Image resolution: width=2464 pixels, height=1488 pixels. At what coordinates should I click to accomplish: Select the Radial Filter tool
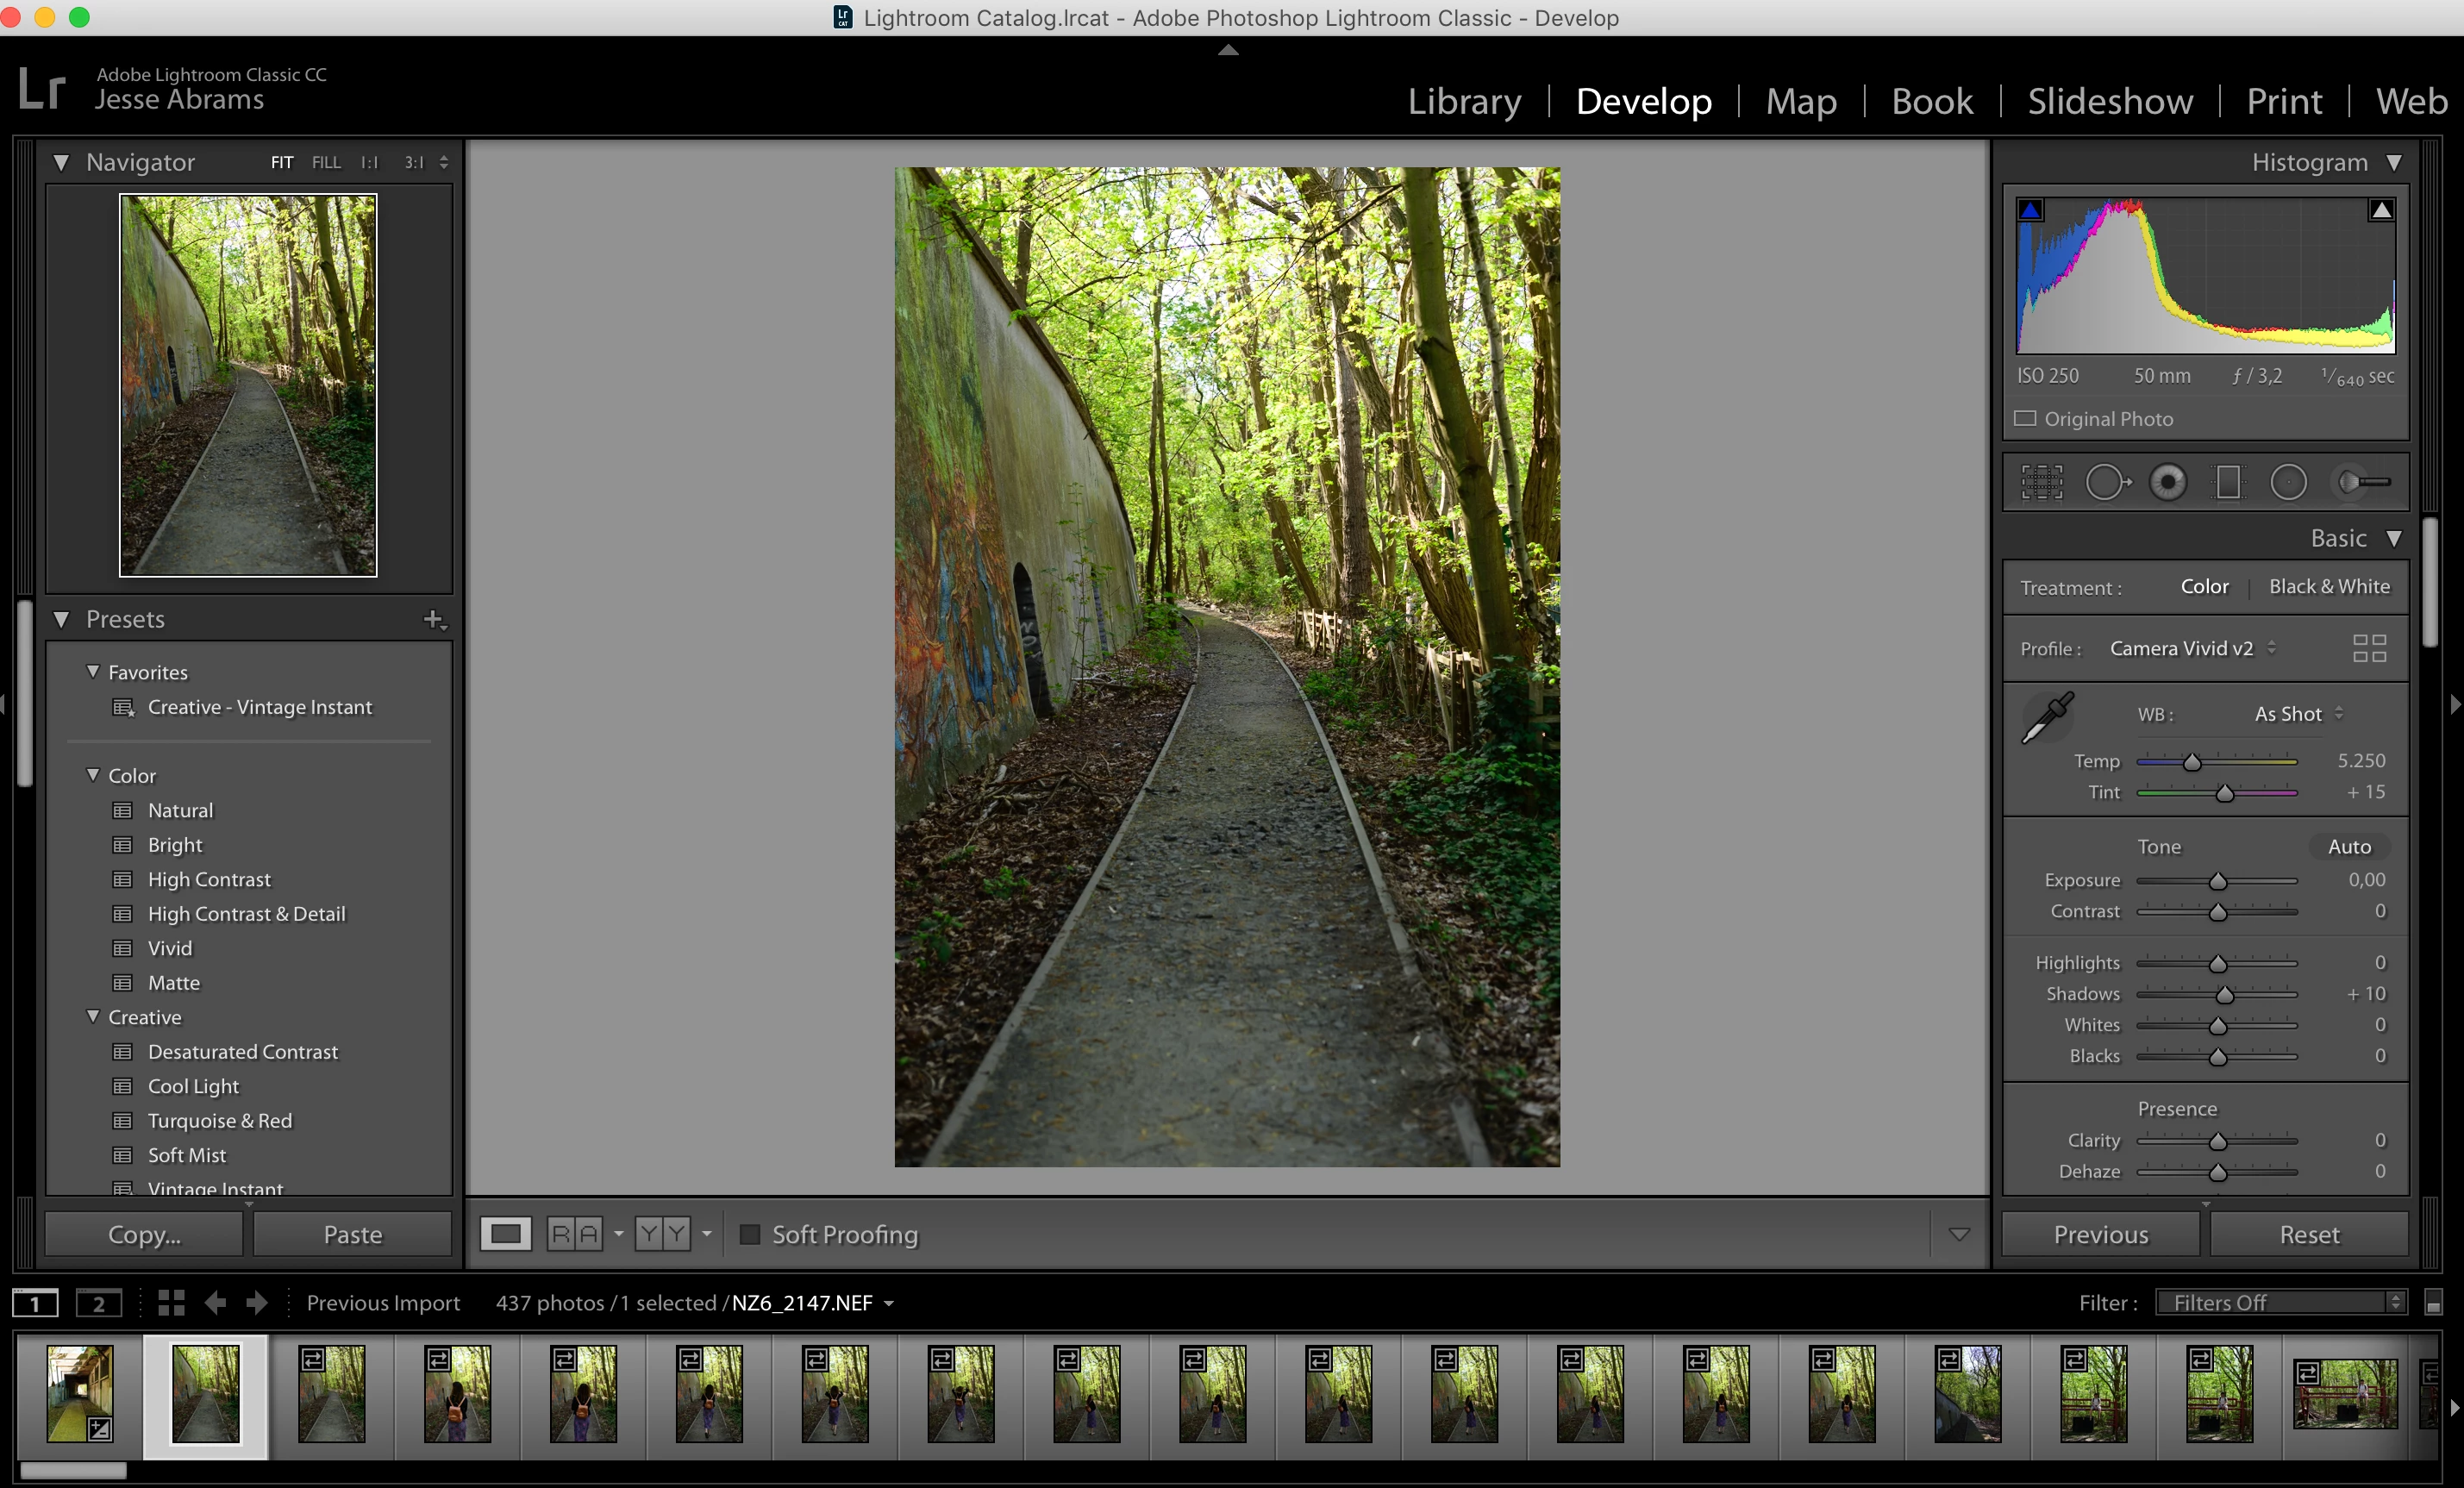point(2288,483)
